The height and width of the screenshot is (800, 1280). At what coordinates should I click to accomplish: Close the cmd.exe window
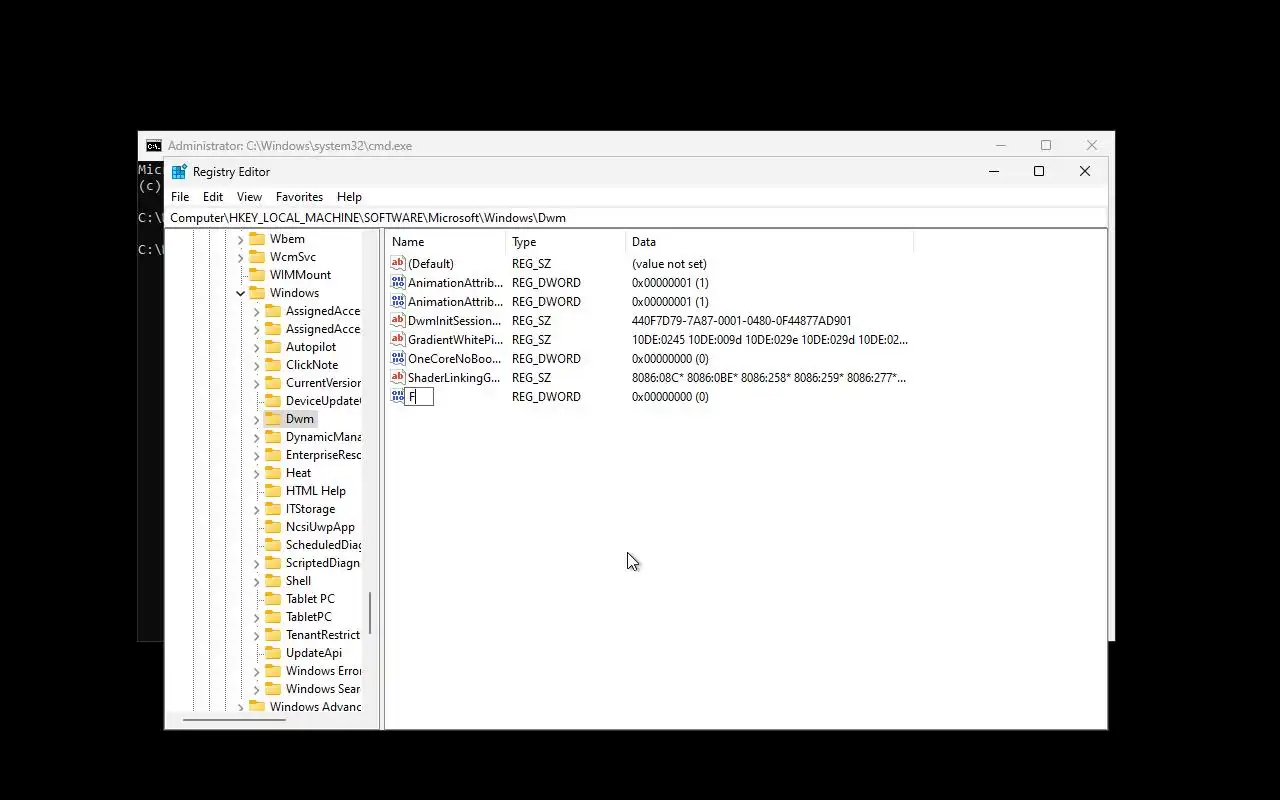1092,145
